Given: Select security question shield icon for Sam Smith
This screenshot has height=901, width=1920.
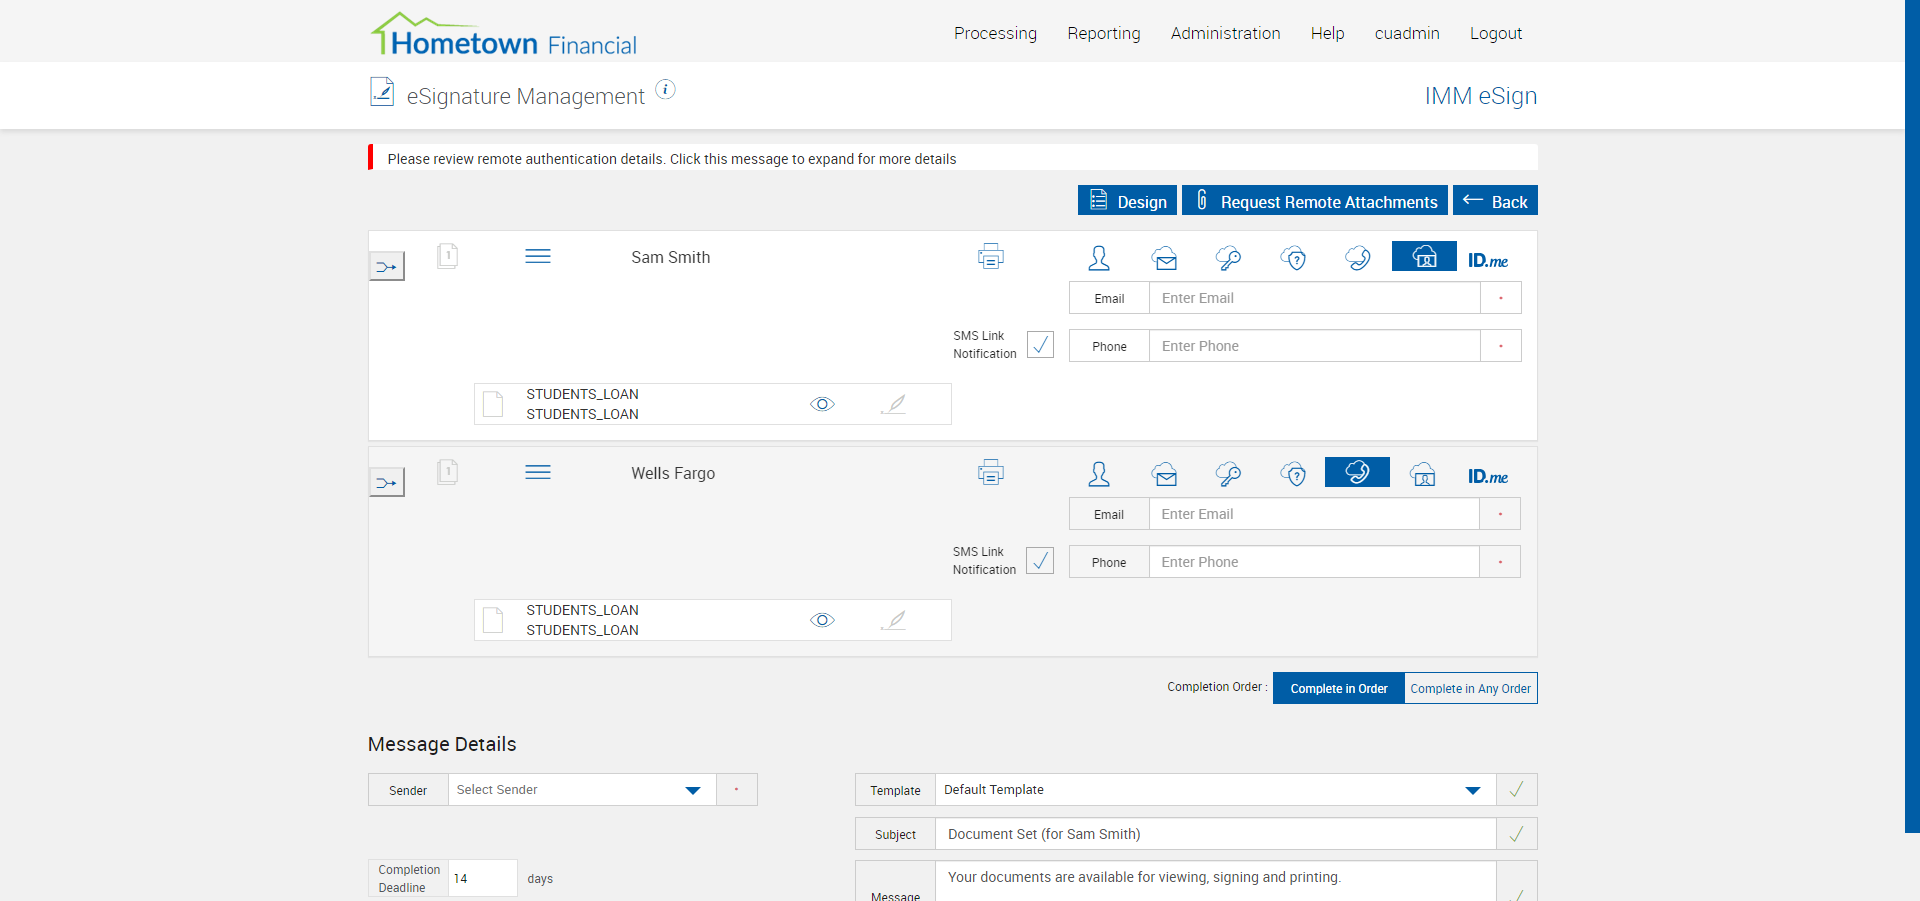Looking at the screenshot, I should (1294, 259).
